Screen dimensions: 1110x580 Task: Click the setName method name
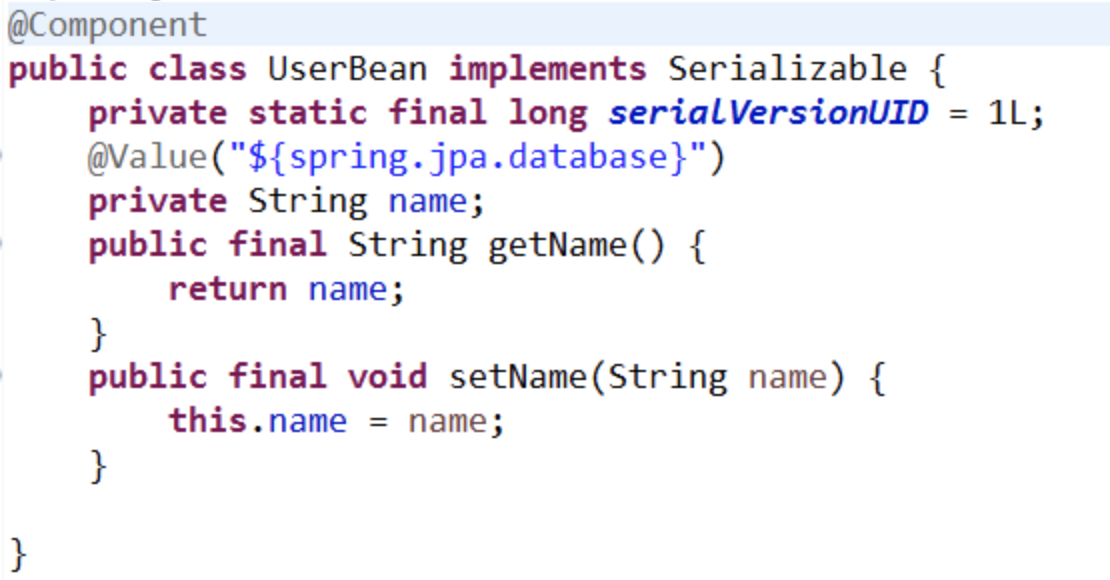pyautogui.click(x=517, y=377)
